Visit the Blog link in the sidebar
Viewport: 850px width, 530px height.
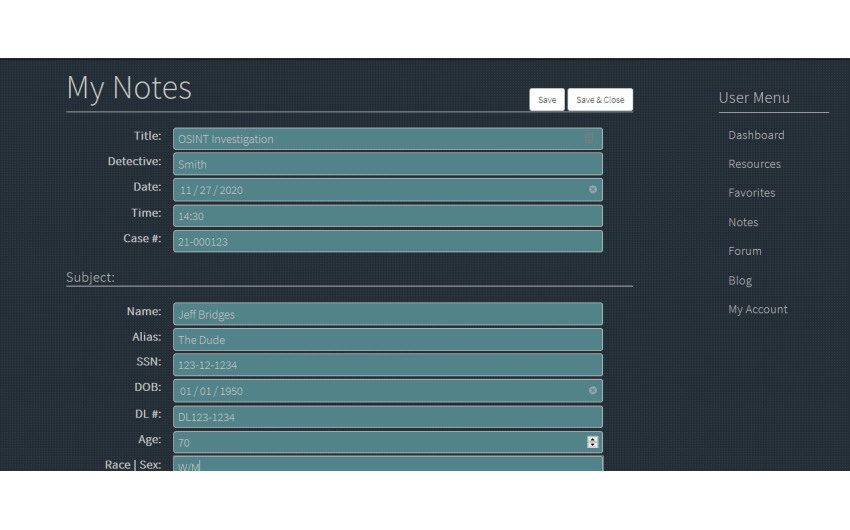pyautogui.click(x=740, y=280)
